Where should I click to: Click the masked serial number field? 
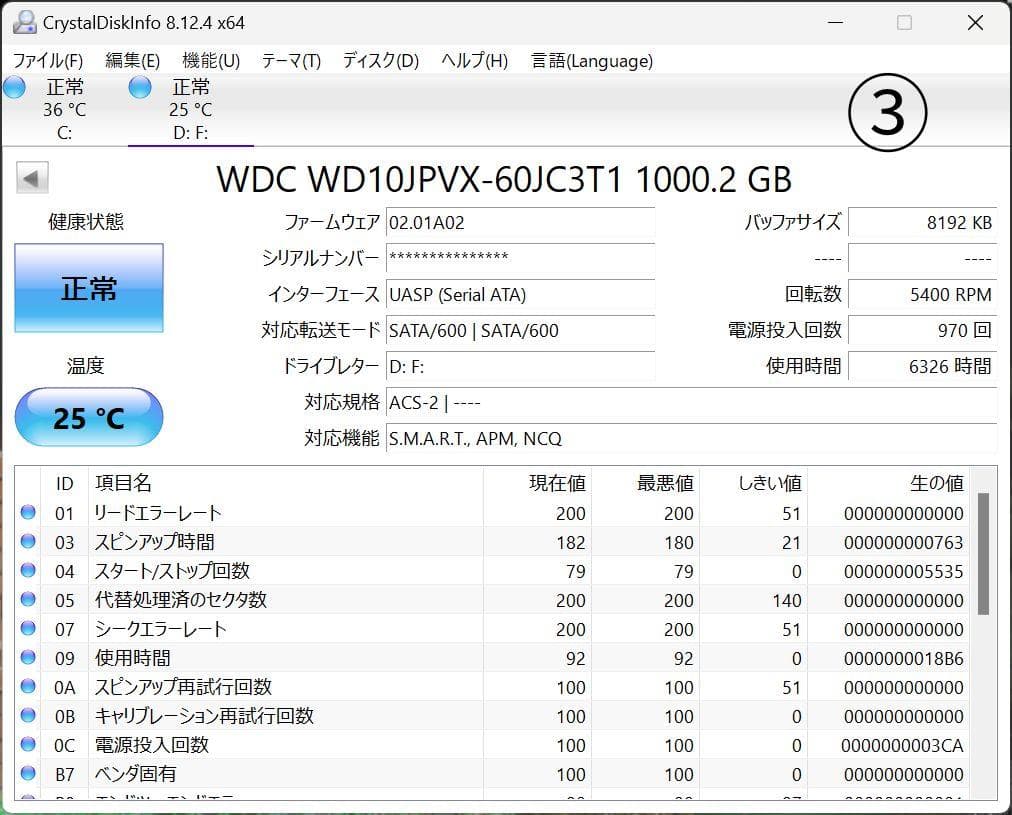(520, 258)
